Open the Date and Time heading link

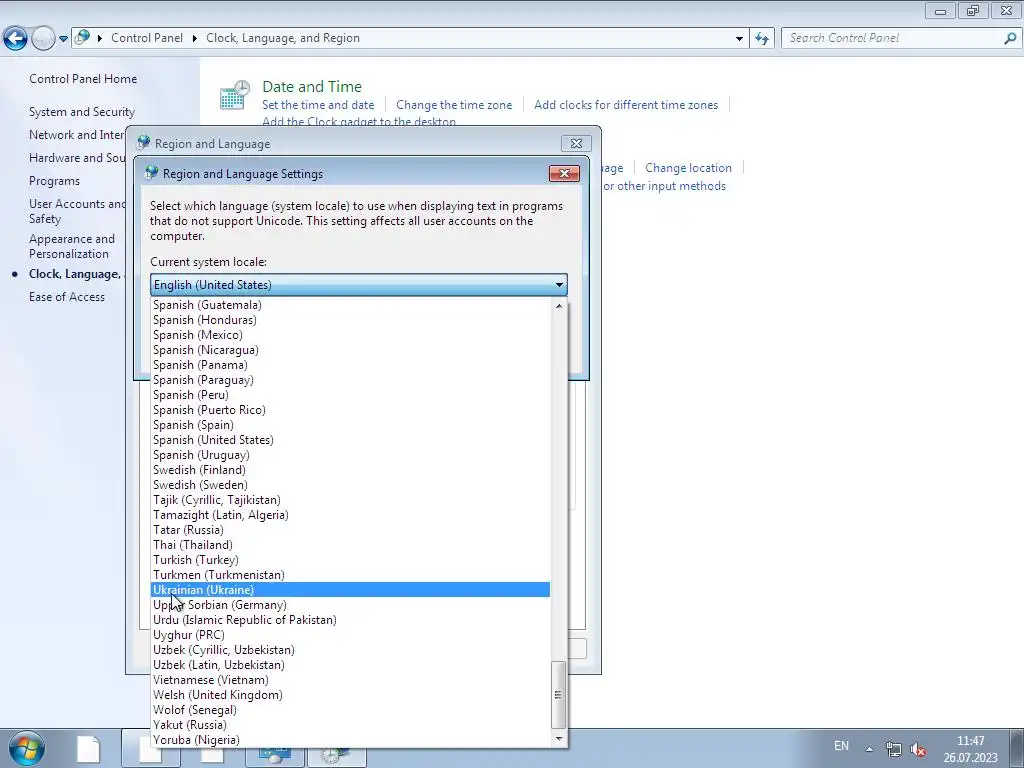(312, 86)
